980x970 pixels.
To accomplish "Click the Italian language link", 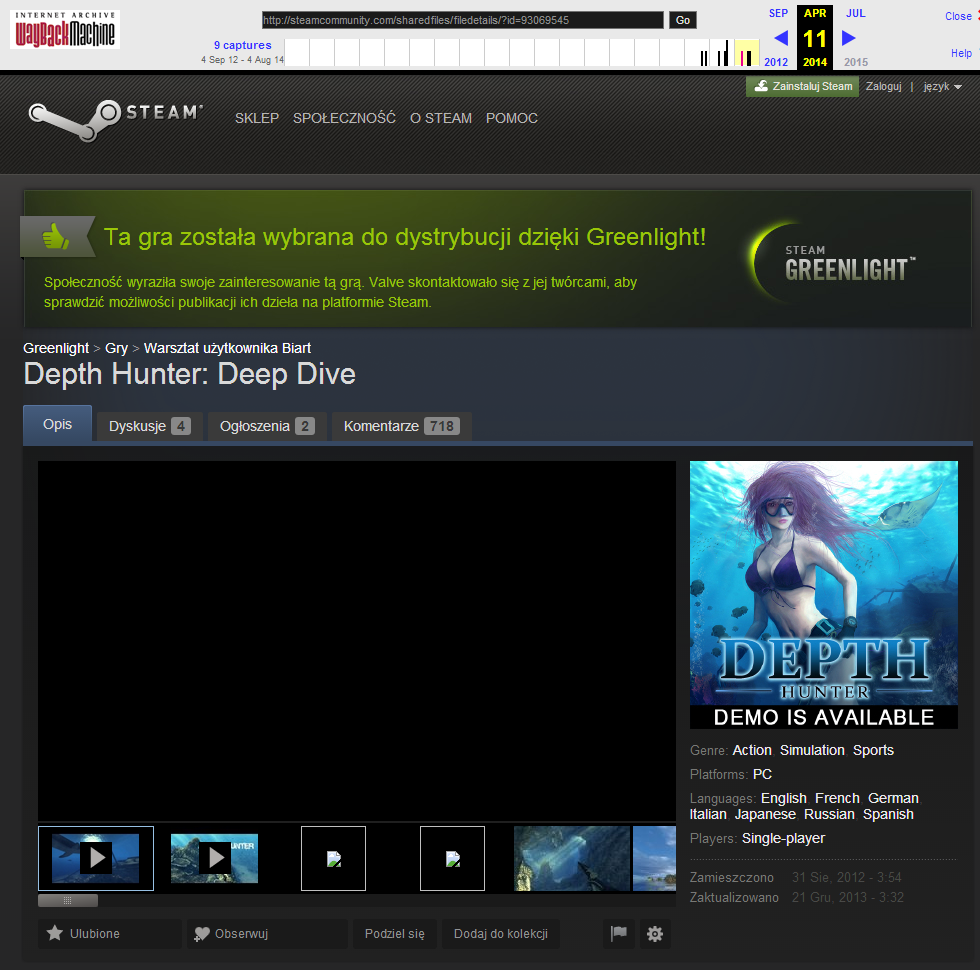I will pyautogui.click(x=708, y=814).
